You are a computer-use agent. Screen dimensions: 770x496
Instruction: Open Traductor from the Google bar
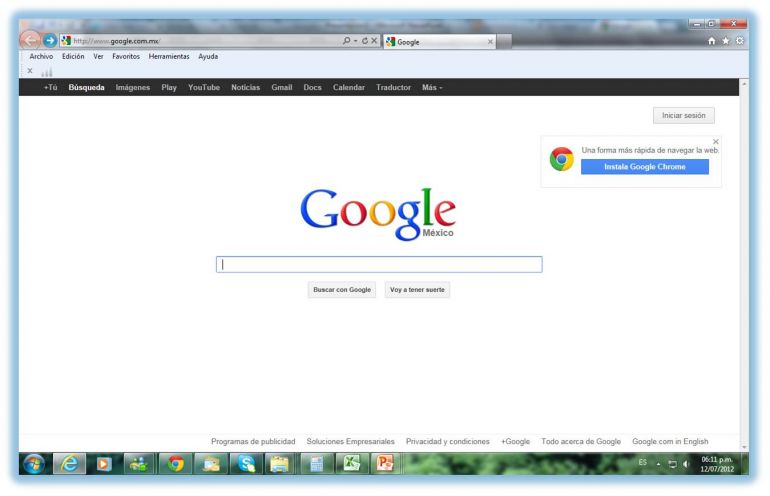click(393, 87)
